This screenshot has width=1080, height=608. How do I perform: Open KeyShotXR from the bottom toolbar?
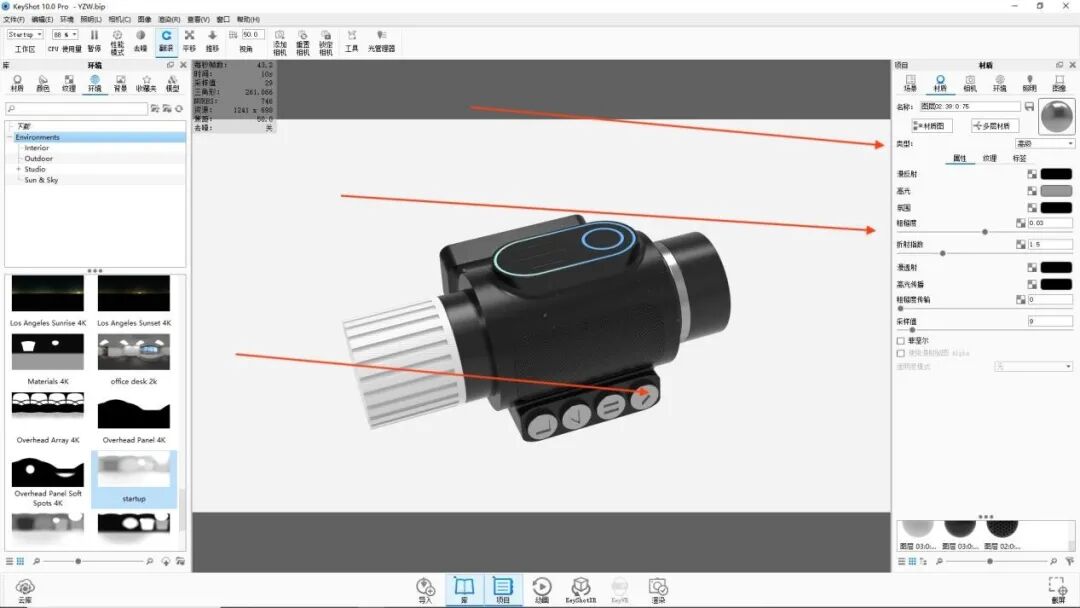coord(581,587)
